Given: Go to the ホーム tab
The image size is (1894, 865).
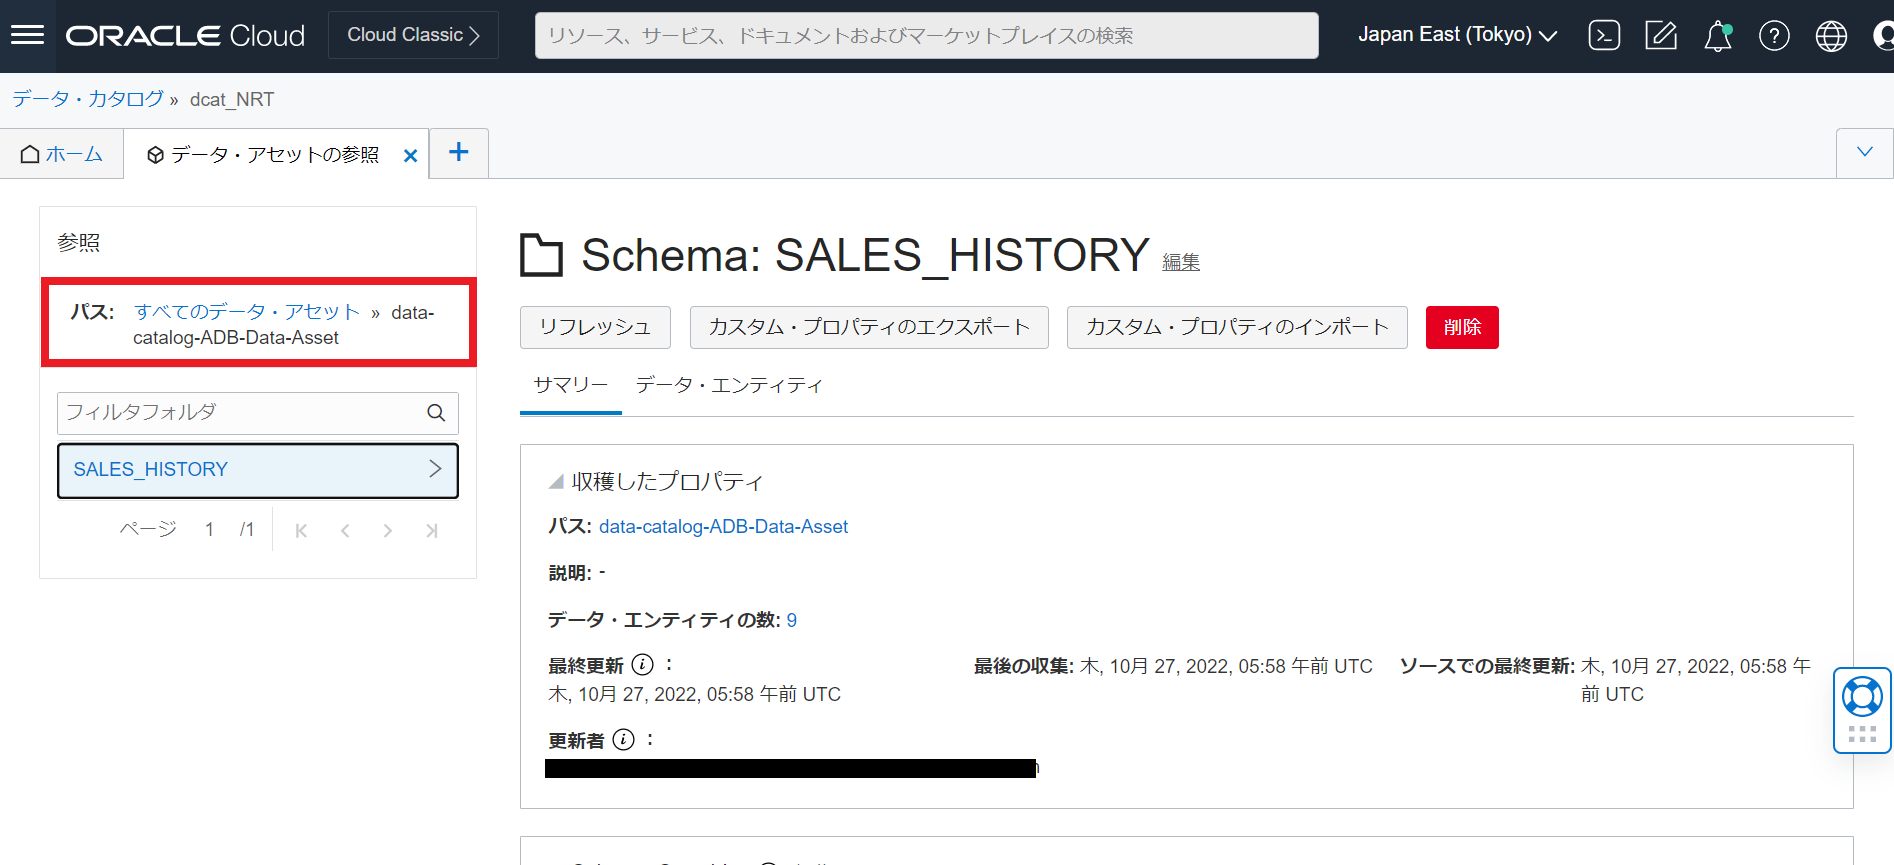Looking at the screenshot, I should (x=62, y=154).
